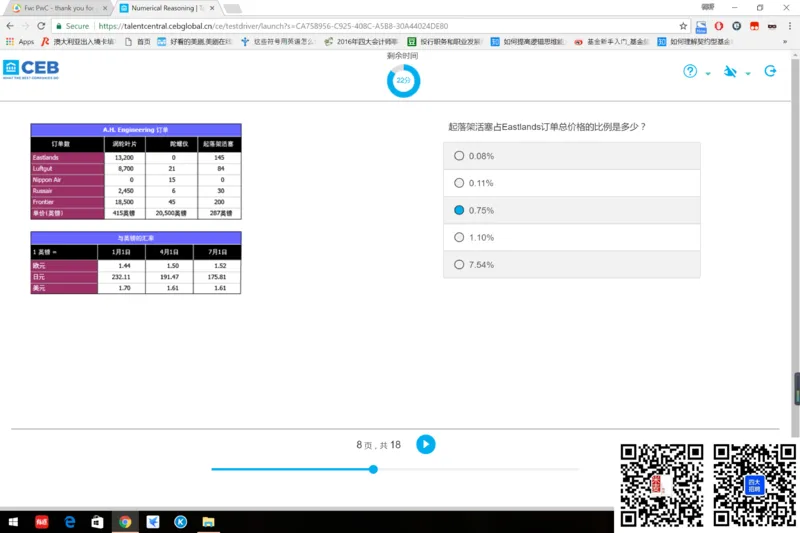Open File Explorer from taskbar

tap(208, 522)
